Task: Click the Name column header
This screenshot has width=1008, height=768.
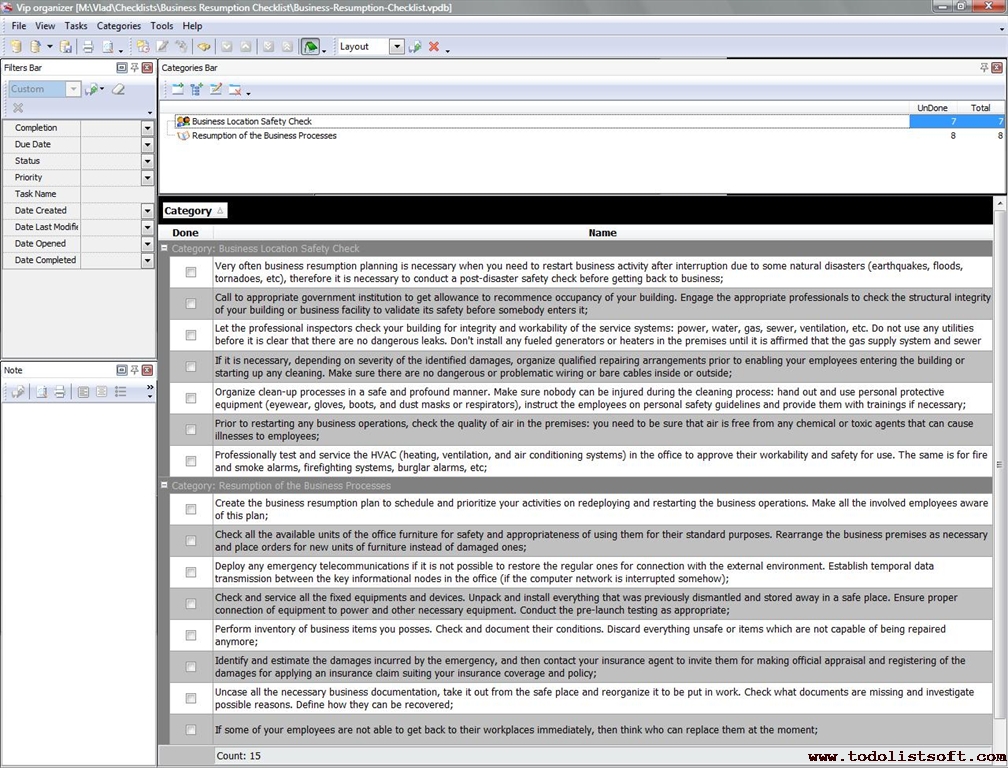Action: pyautogui.click(x=602, y=233)
